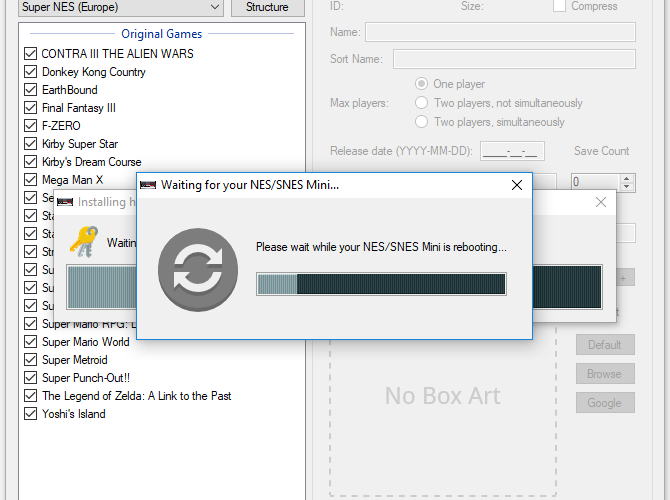
Task: Uncheck CONTRA III THE ALIEN WARS
Action: pyautogui.click(x=30, y=53)
